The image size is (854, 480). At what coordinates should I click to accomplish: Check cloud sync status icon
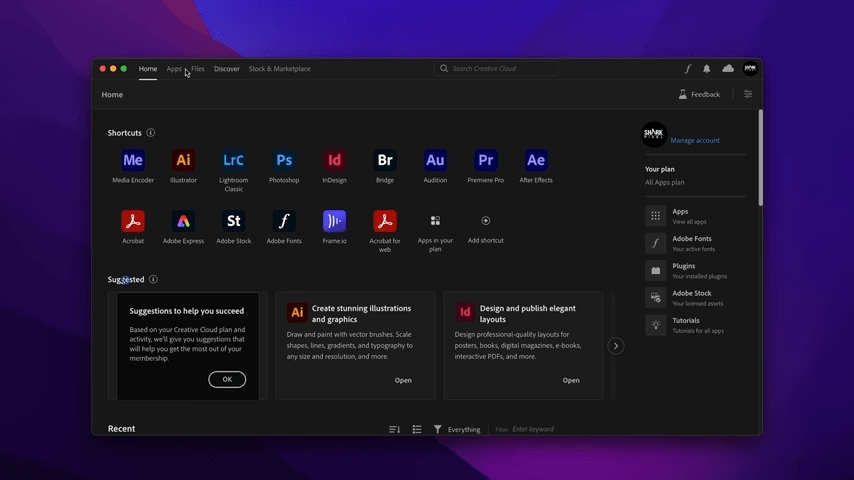(728, 69)
